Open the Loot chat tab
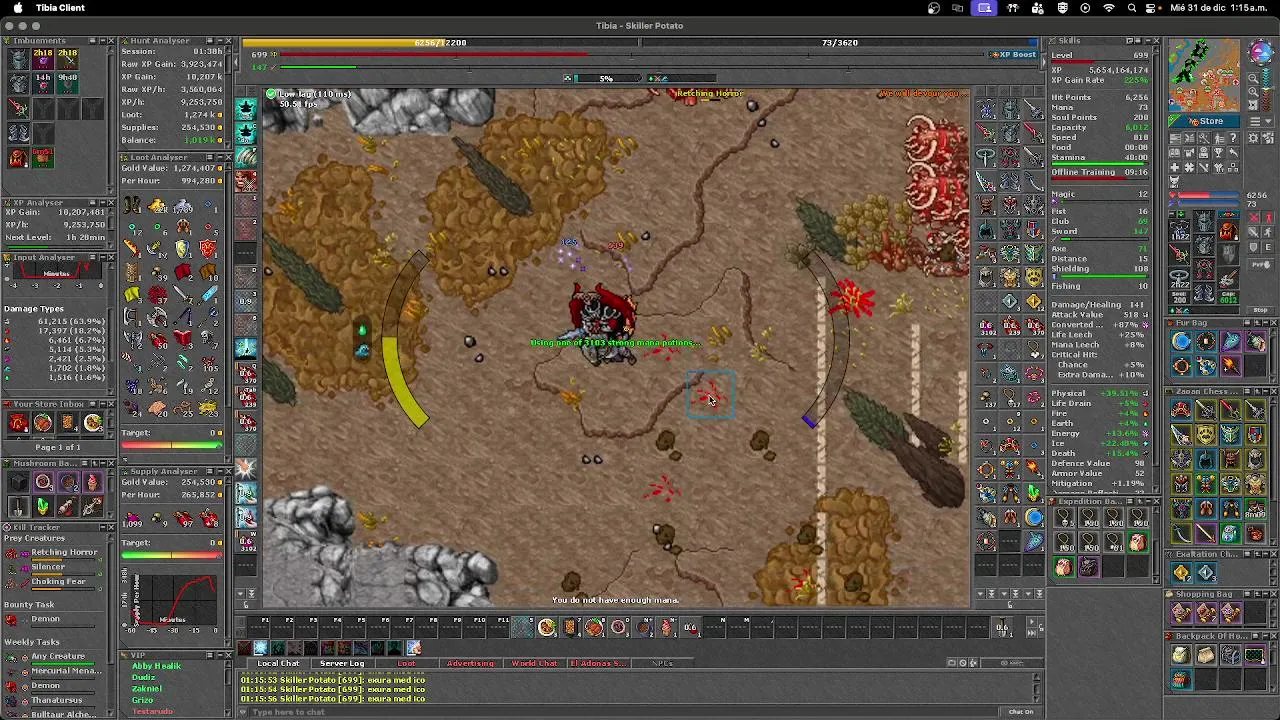 click(x=406, y=663)
